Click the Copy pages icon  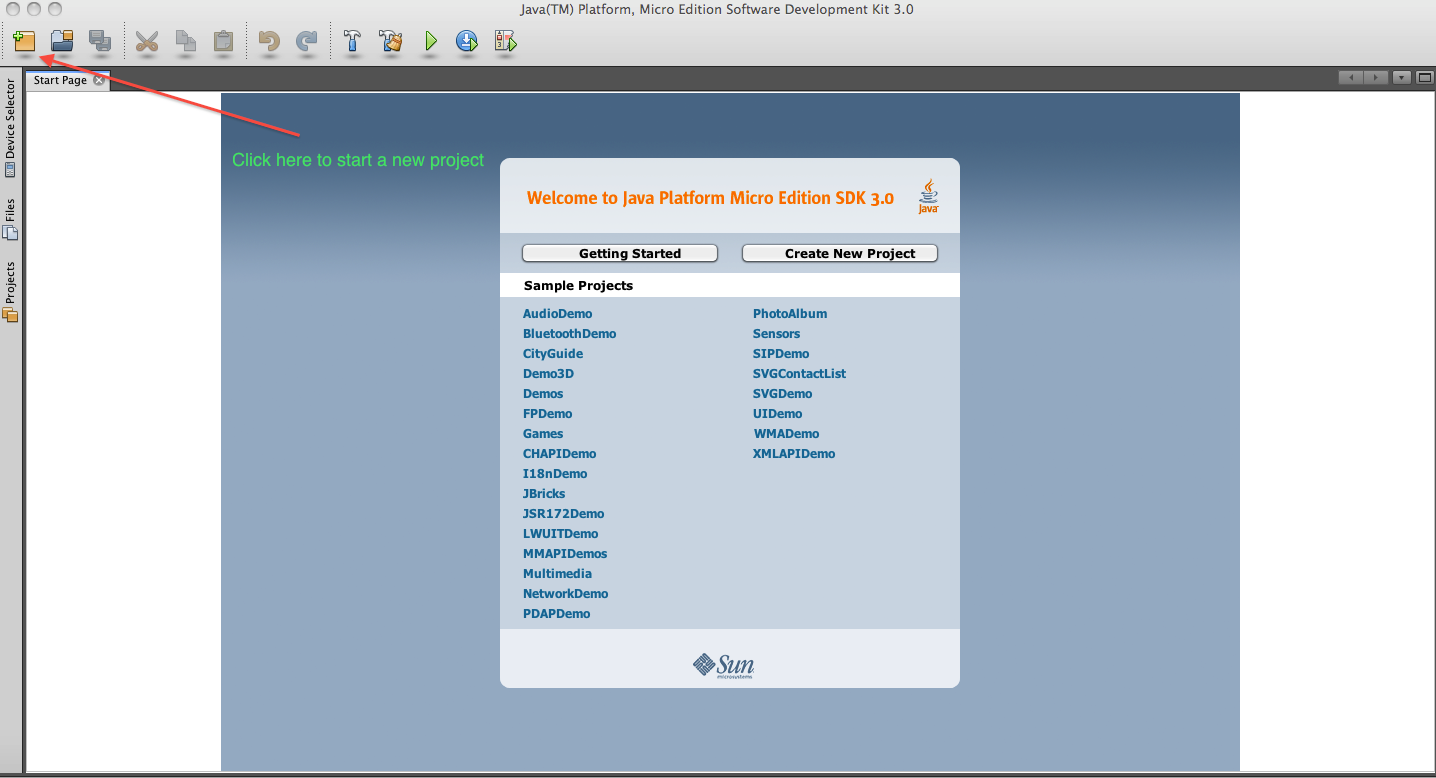pyautogui.click(x=185, y=41)
